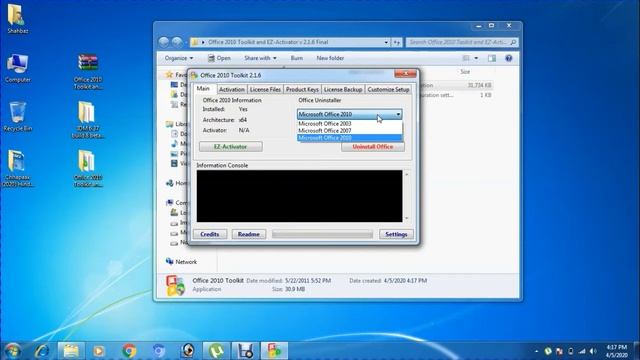Click the Explorer address bar path

pos(268,42)
